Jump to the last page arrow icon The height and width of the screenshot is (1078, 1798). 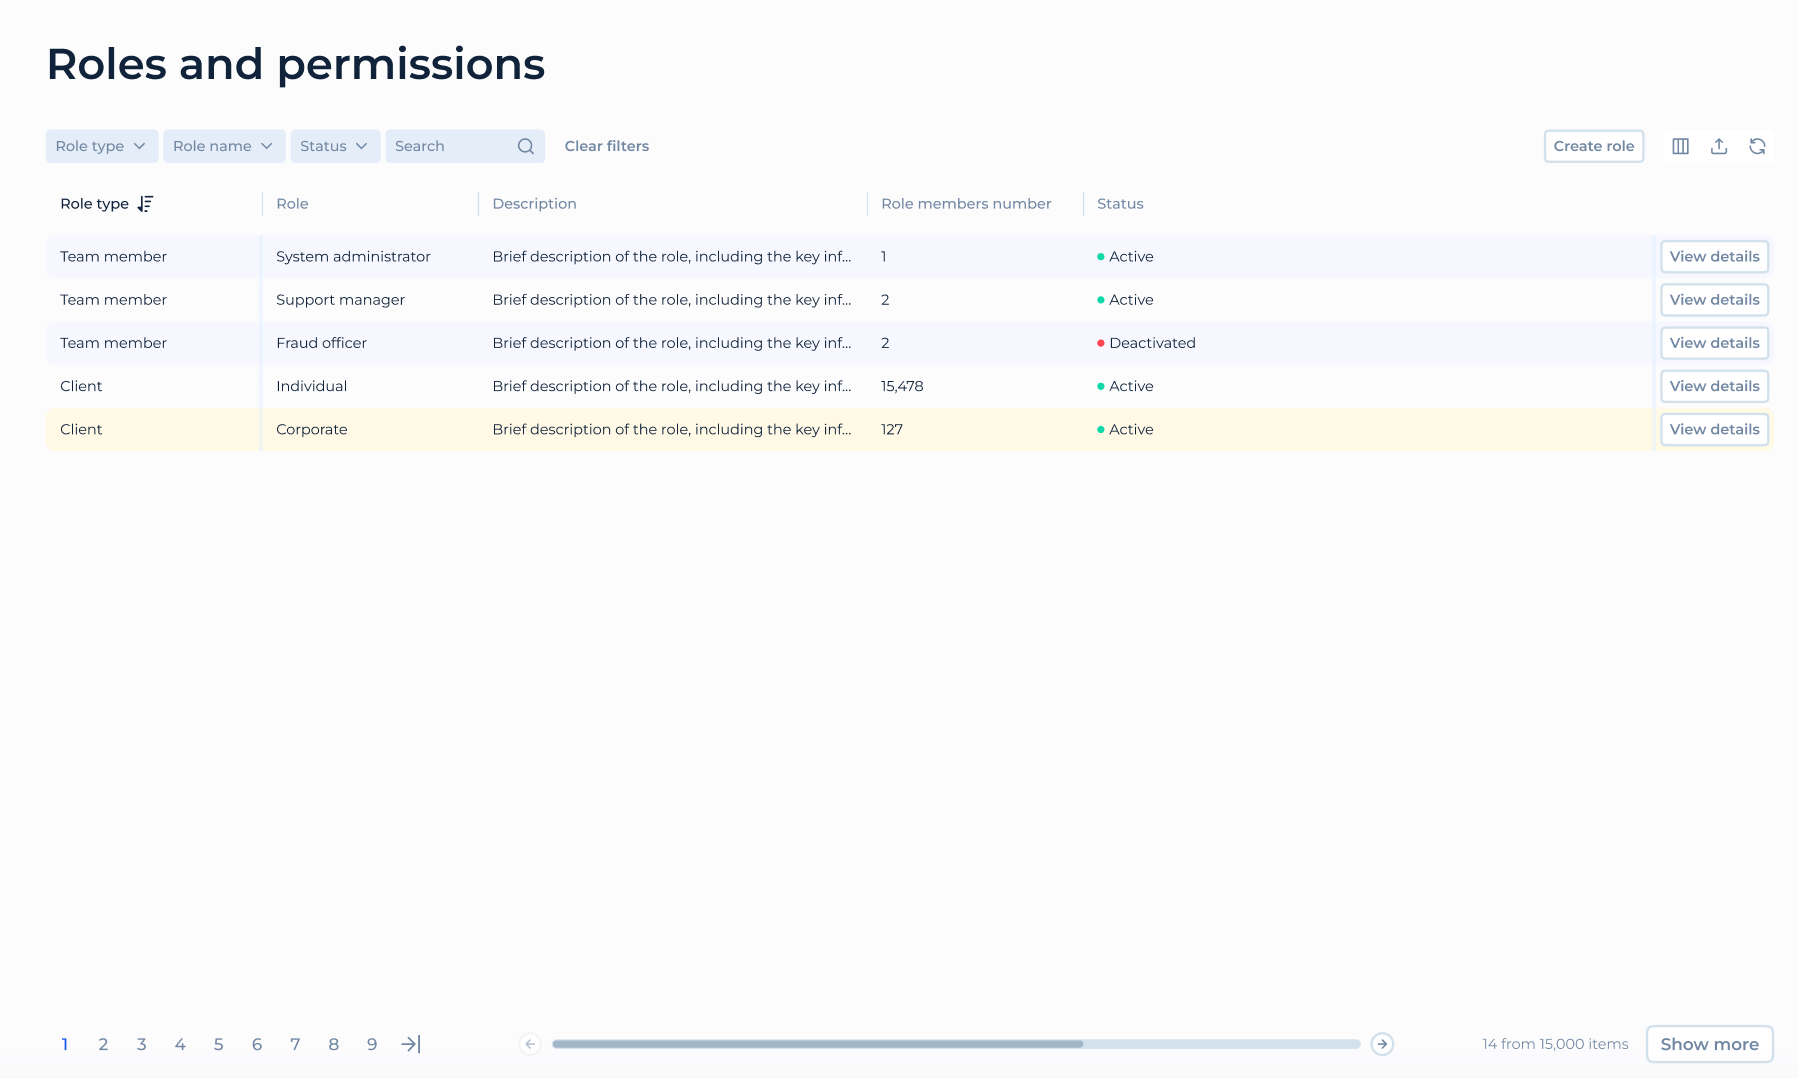coord(410,1043)
